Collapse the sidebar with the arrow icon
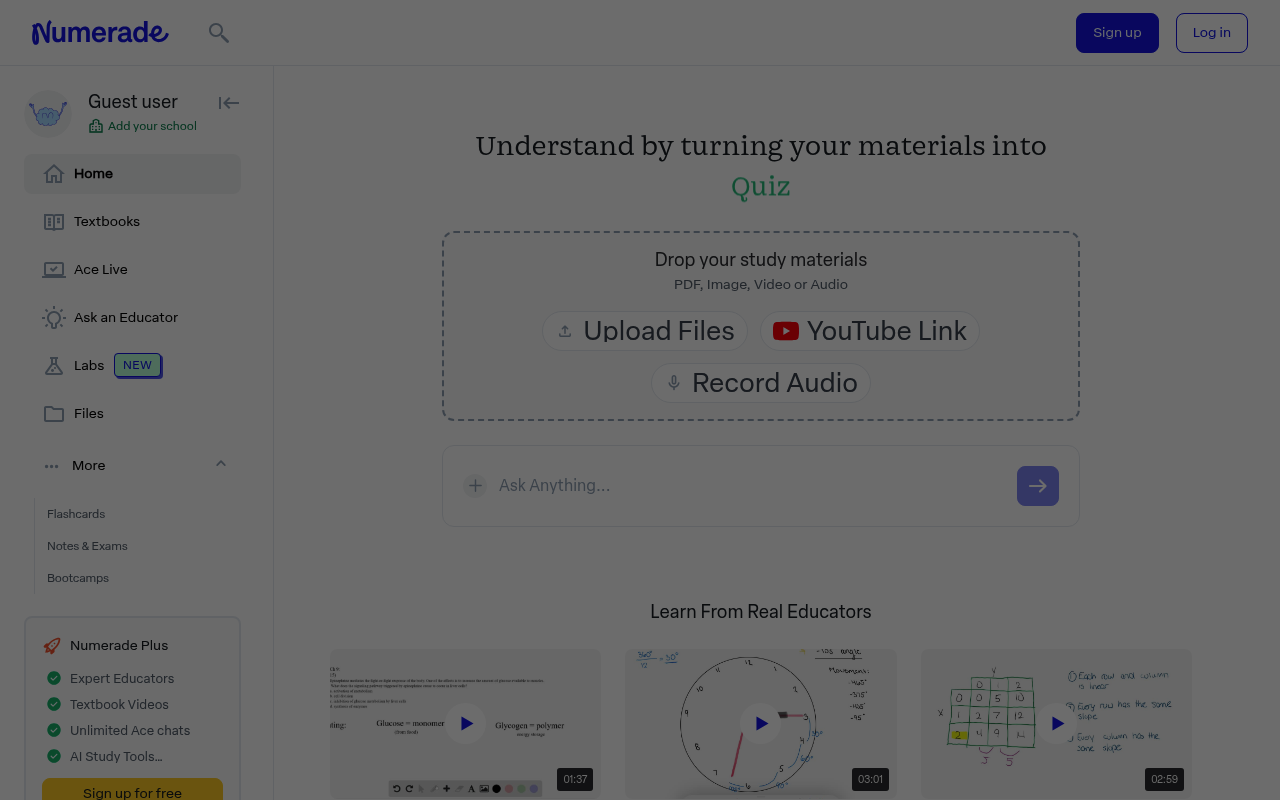1280x800 pixels. click(x=229, y=103)
